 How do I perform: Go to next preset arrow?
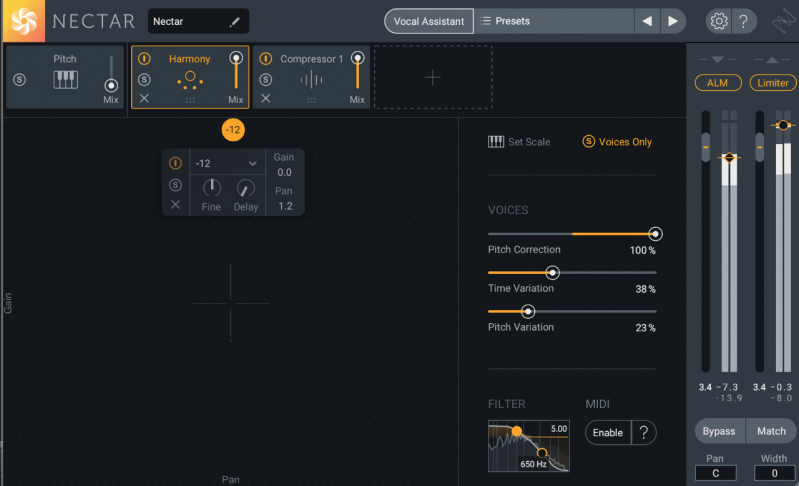click(x=673, y=21)
